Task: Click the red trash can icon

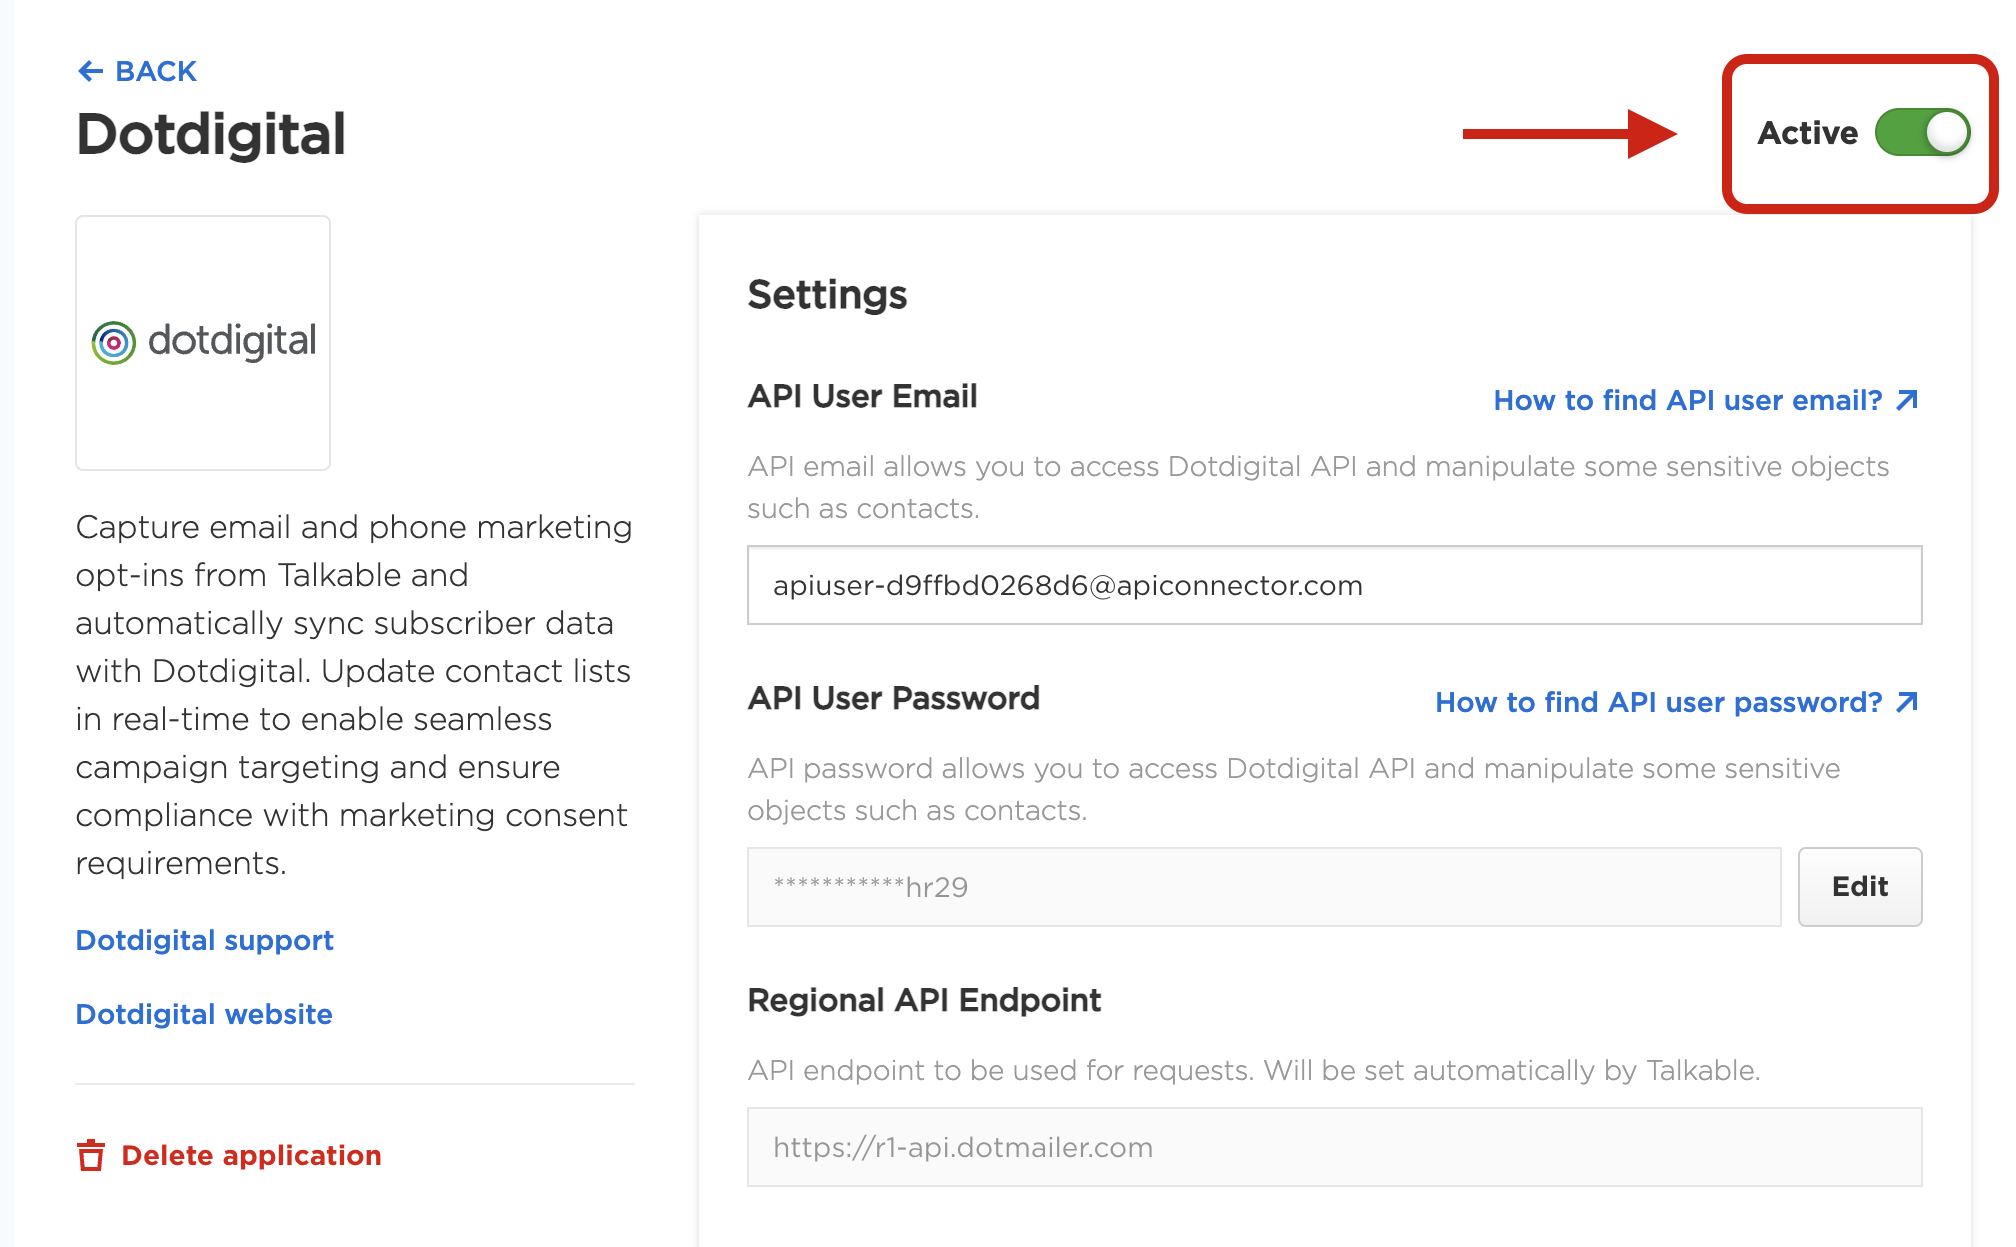Action: [91, 1155]
